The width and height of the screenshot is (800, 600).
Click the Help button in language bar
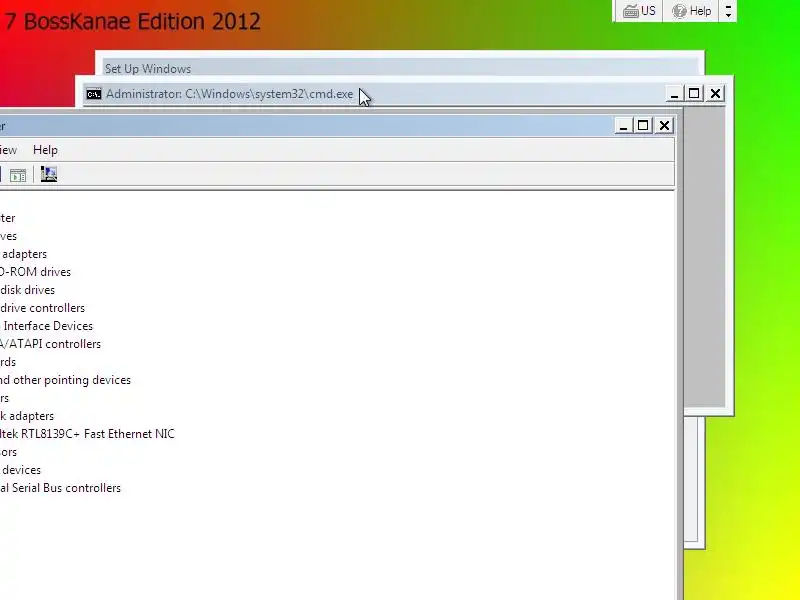(691, 11)
